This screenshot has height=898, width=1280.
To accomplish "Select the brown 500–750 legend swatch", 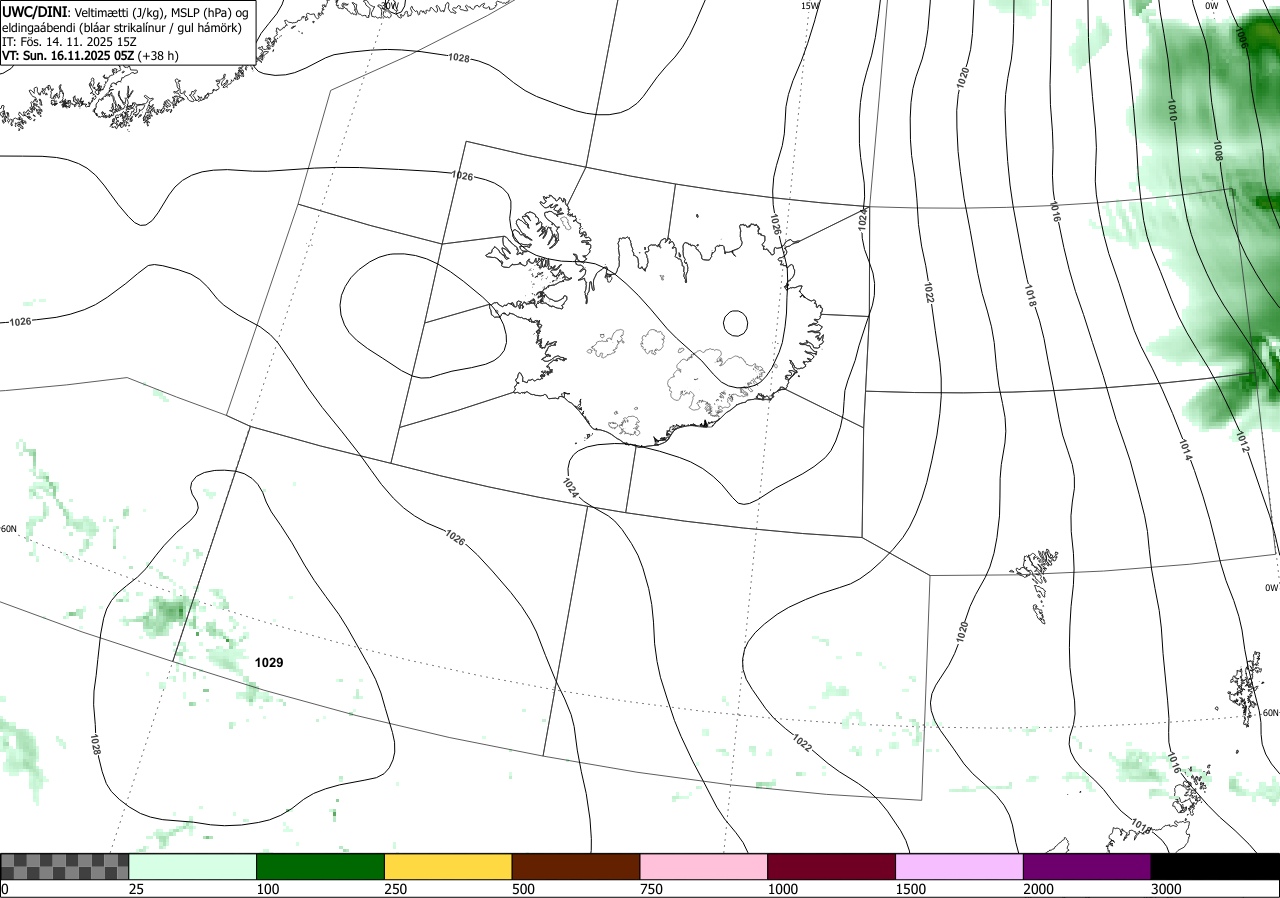I will [x=576, y=866].
